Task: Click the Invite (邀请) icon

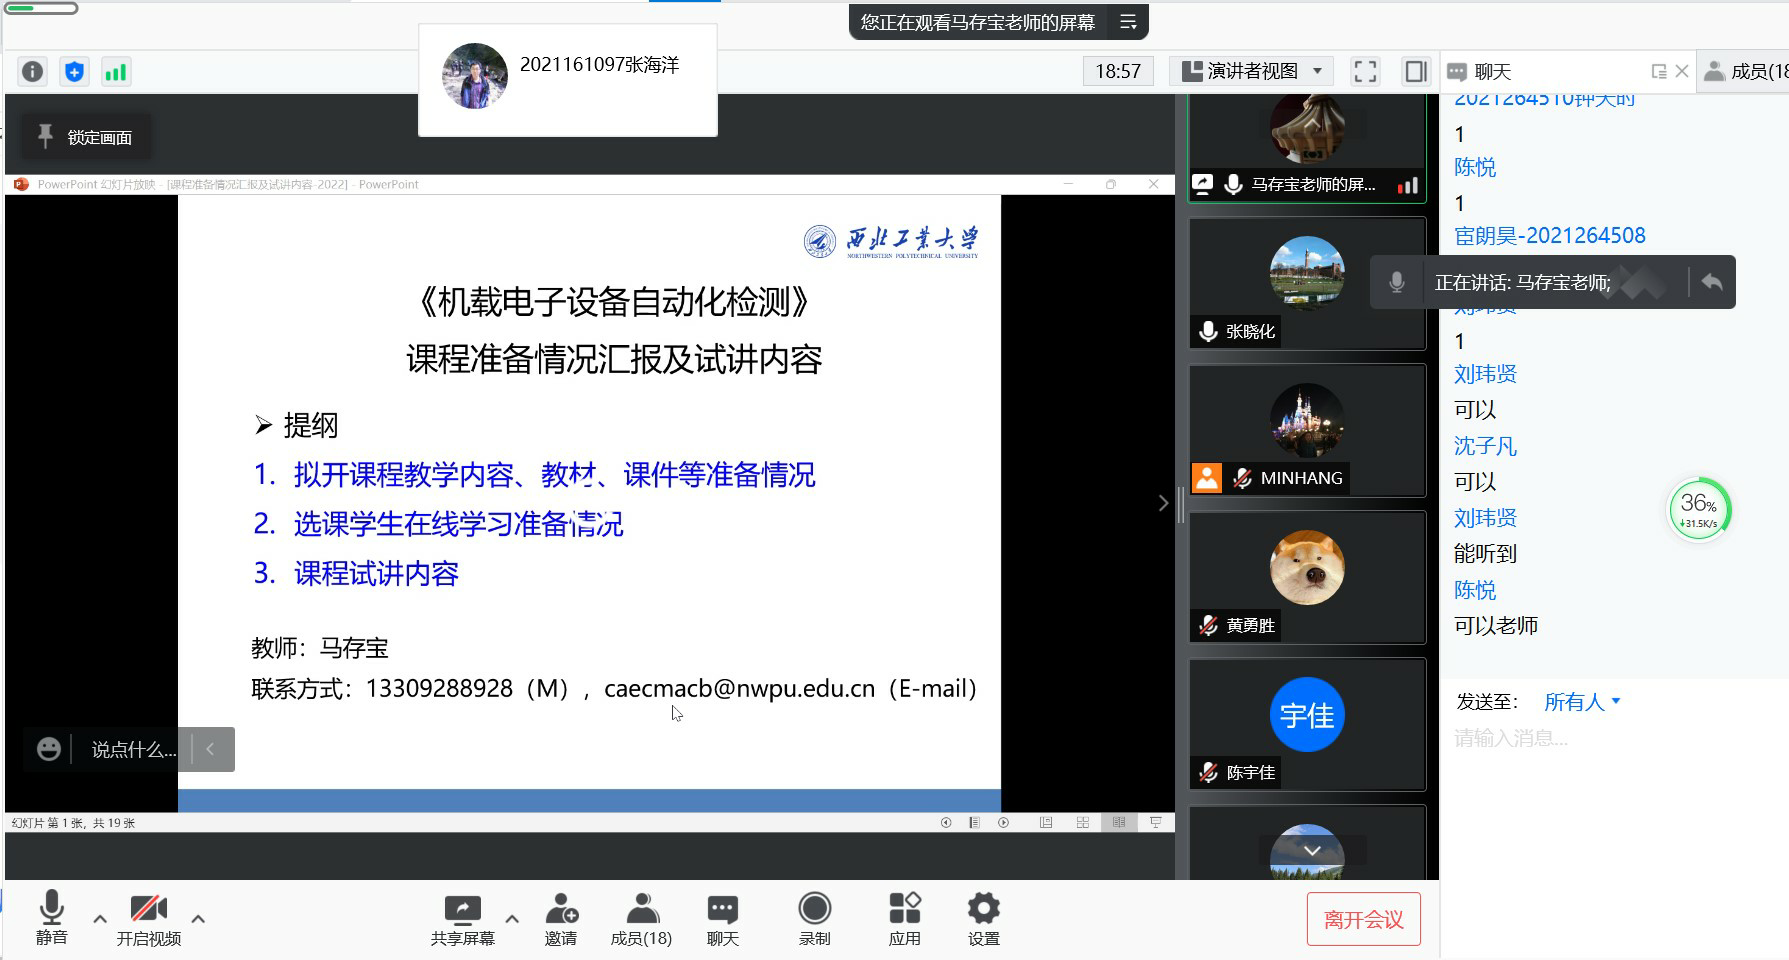Action: click(x=561, y=919)
